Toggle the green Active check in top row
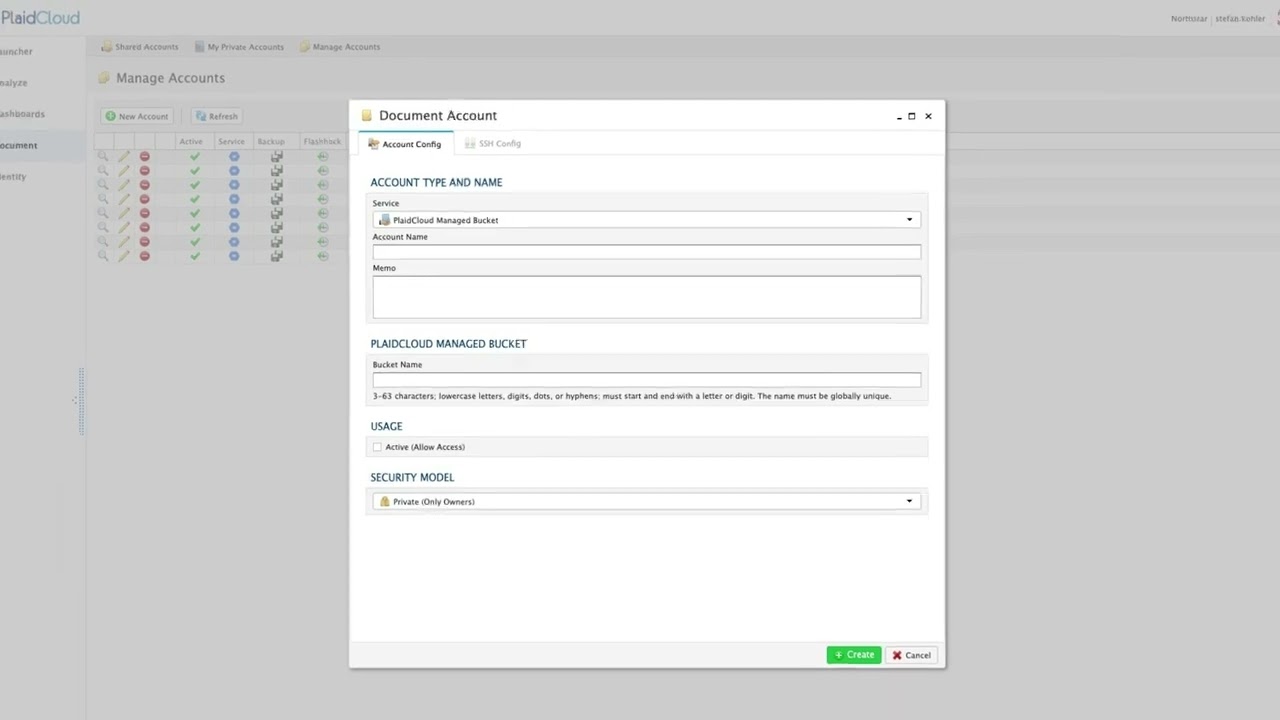 click(x=195, y=157)
